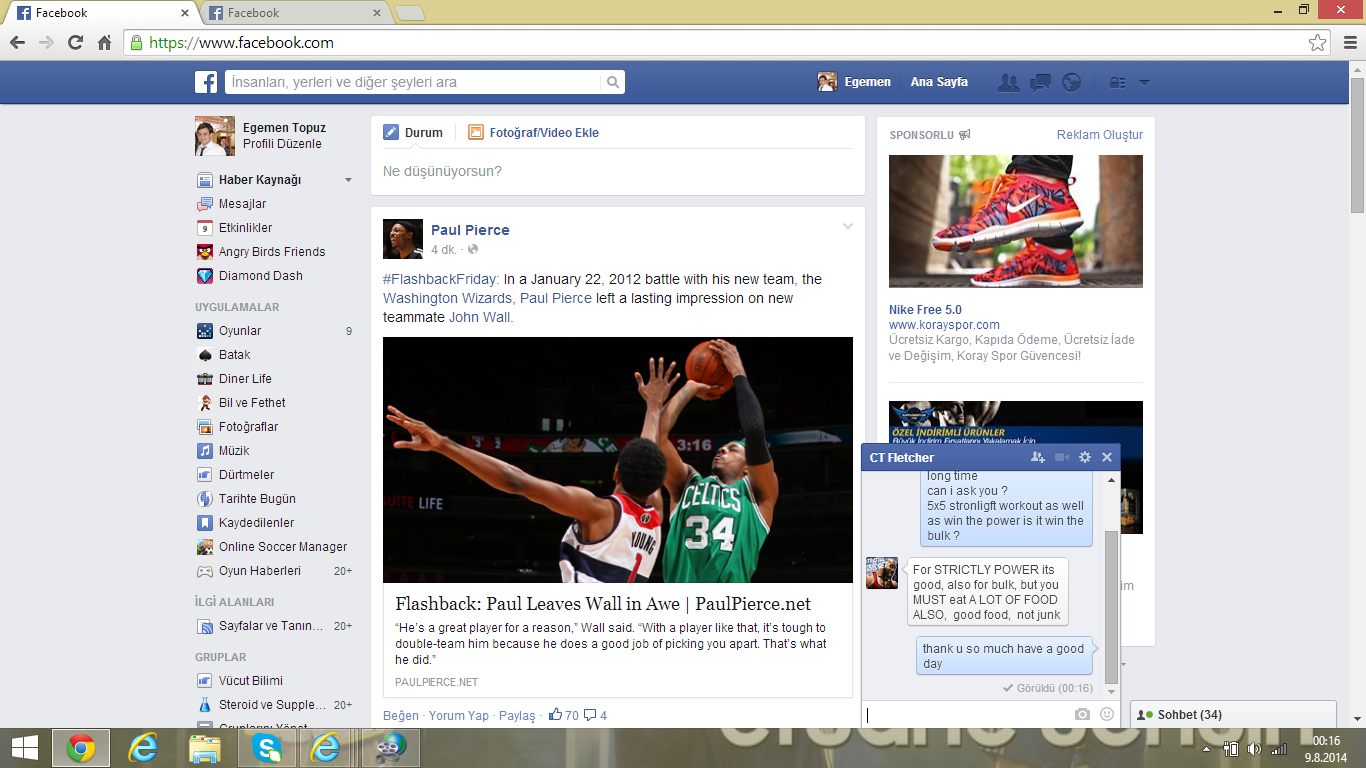
Task: Start video call in CT Fletcher chat
Action: pos(1062,457)
